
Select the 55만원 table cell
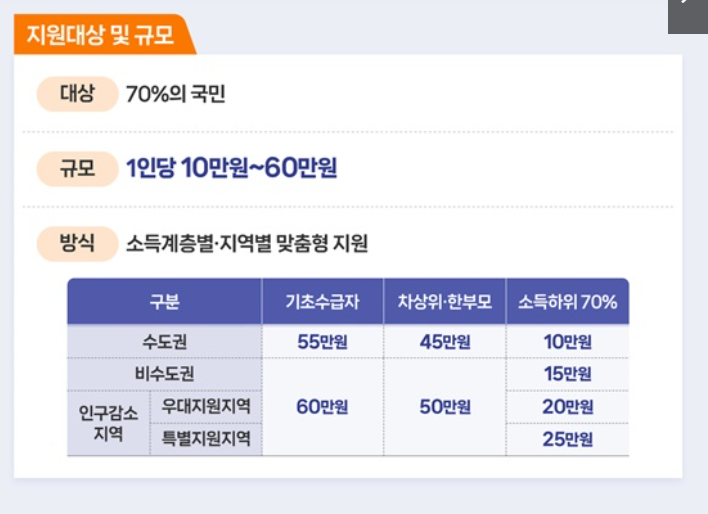[x=322, y=341]
